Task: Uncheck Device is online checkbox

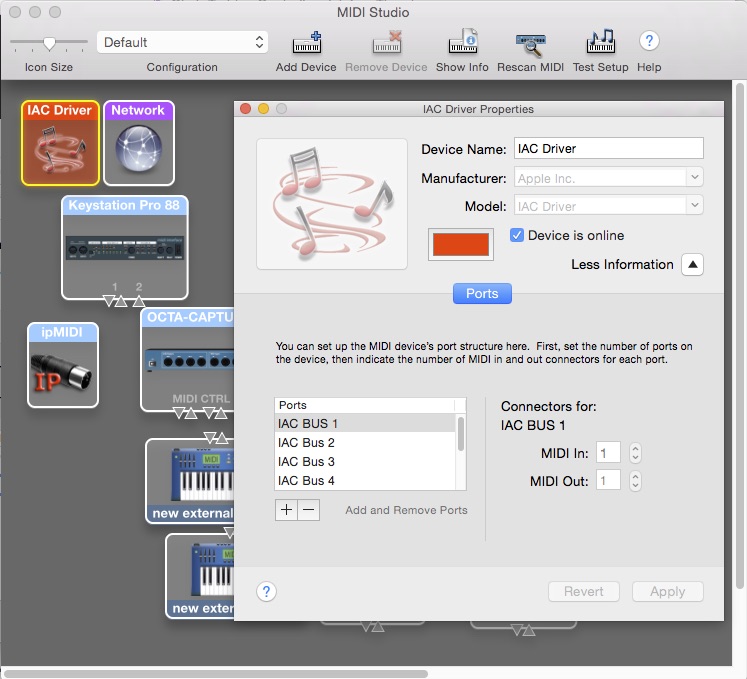Action: point(517,236)
